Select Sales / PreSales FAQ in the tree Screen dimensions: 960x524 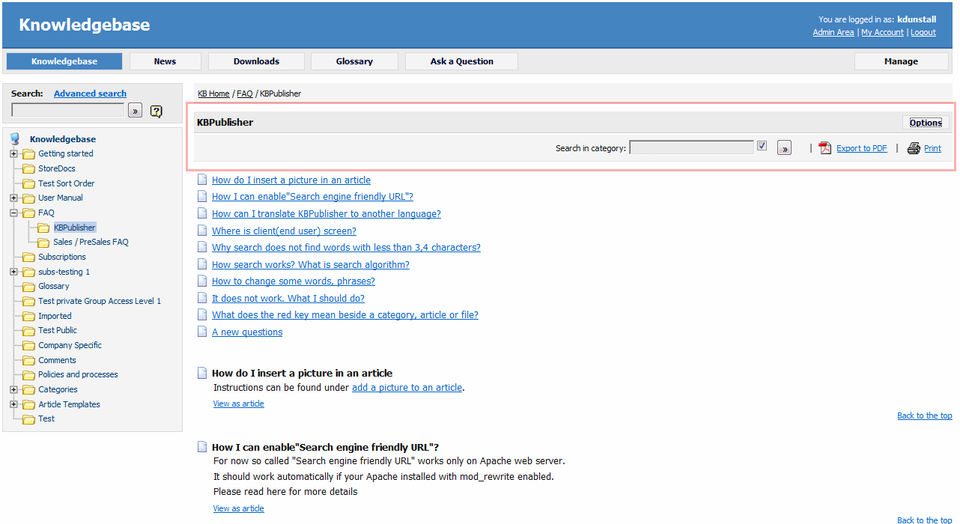tap(91, 242)
